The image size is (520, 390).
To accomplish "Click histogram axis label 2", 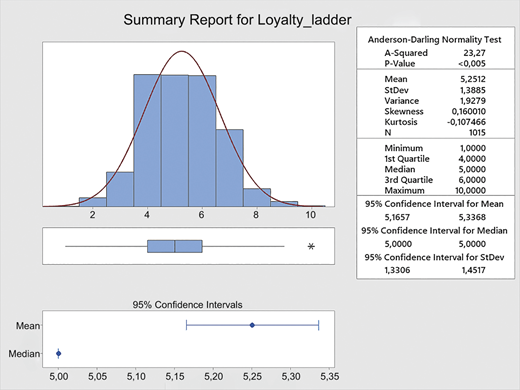I will 93,215.
